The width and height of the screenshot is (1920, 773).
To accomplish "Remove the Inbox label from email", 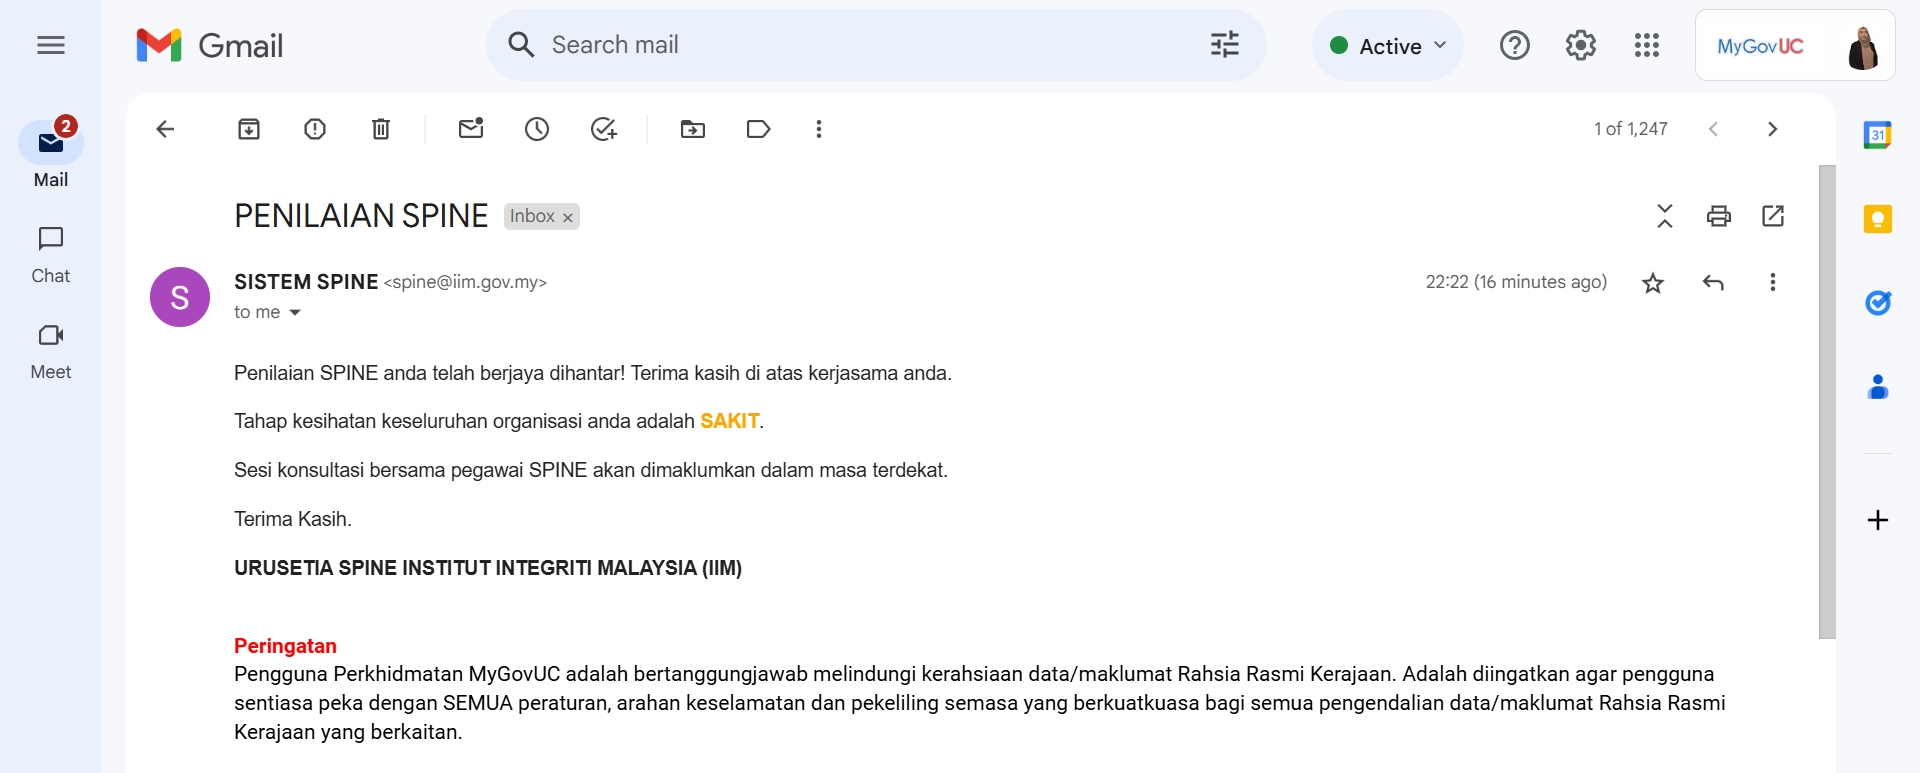I will click(568, 217).
